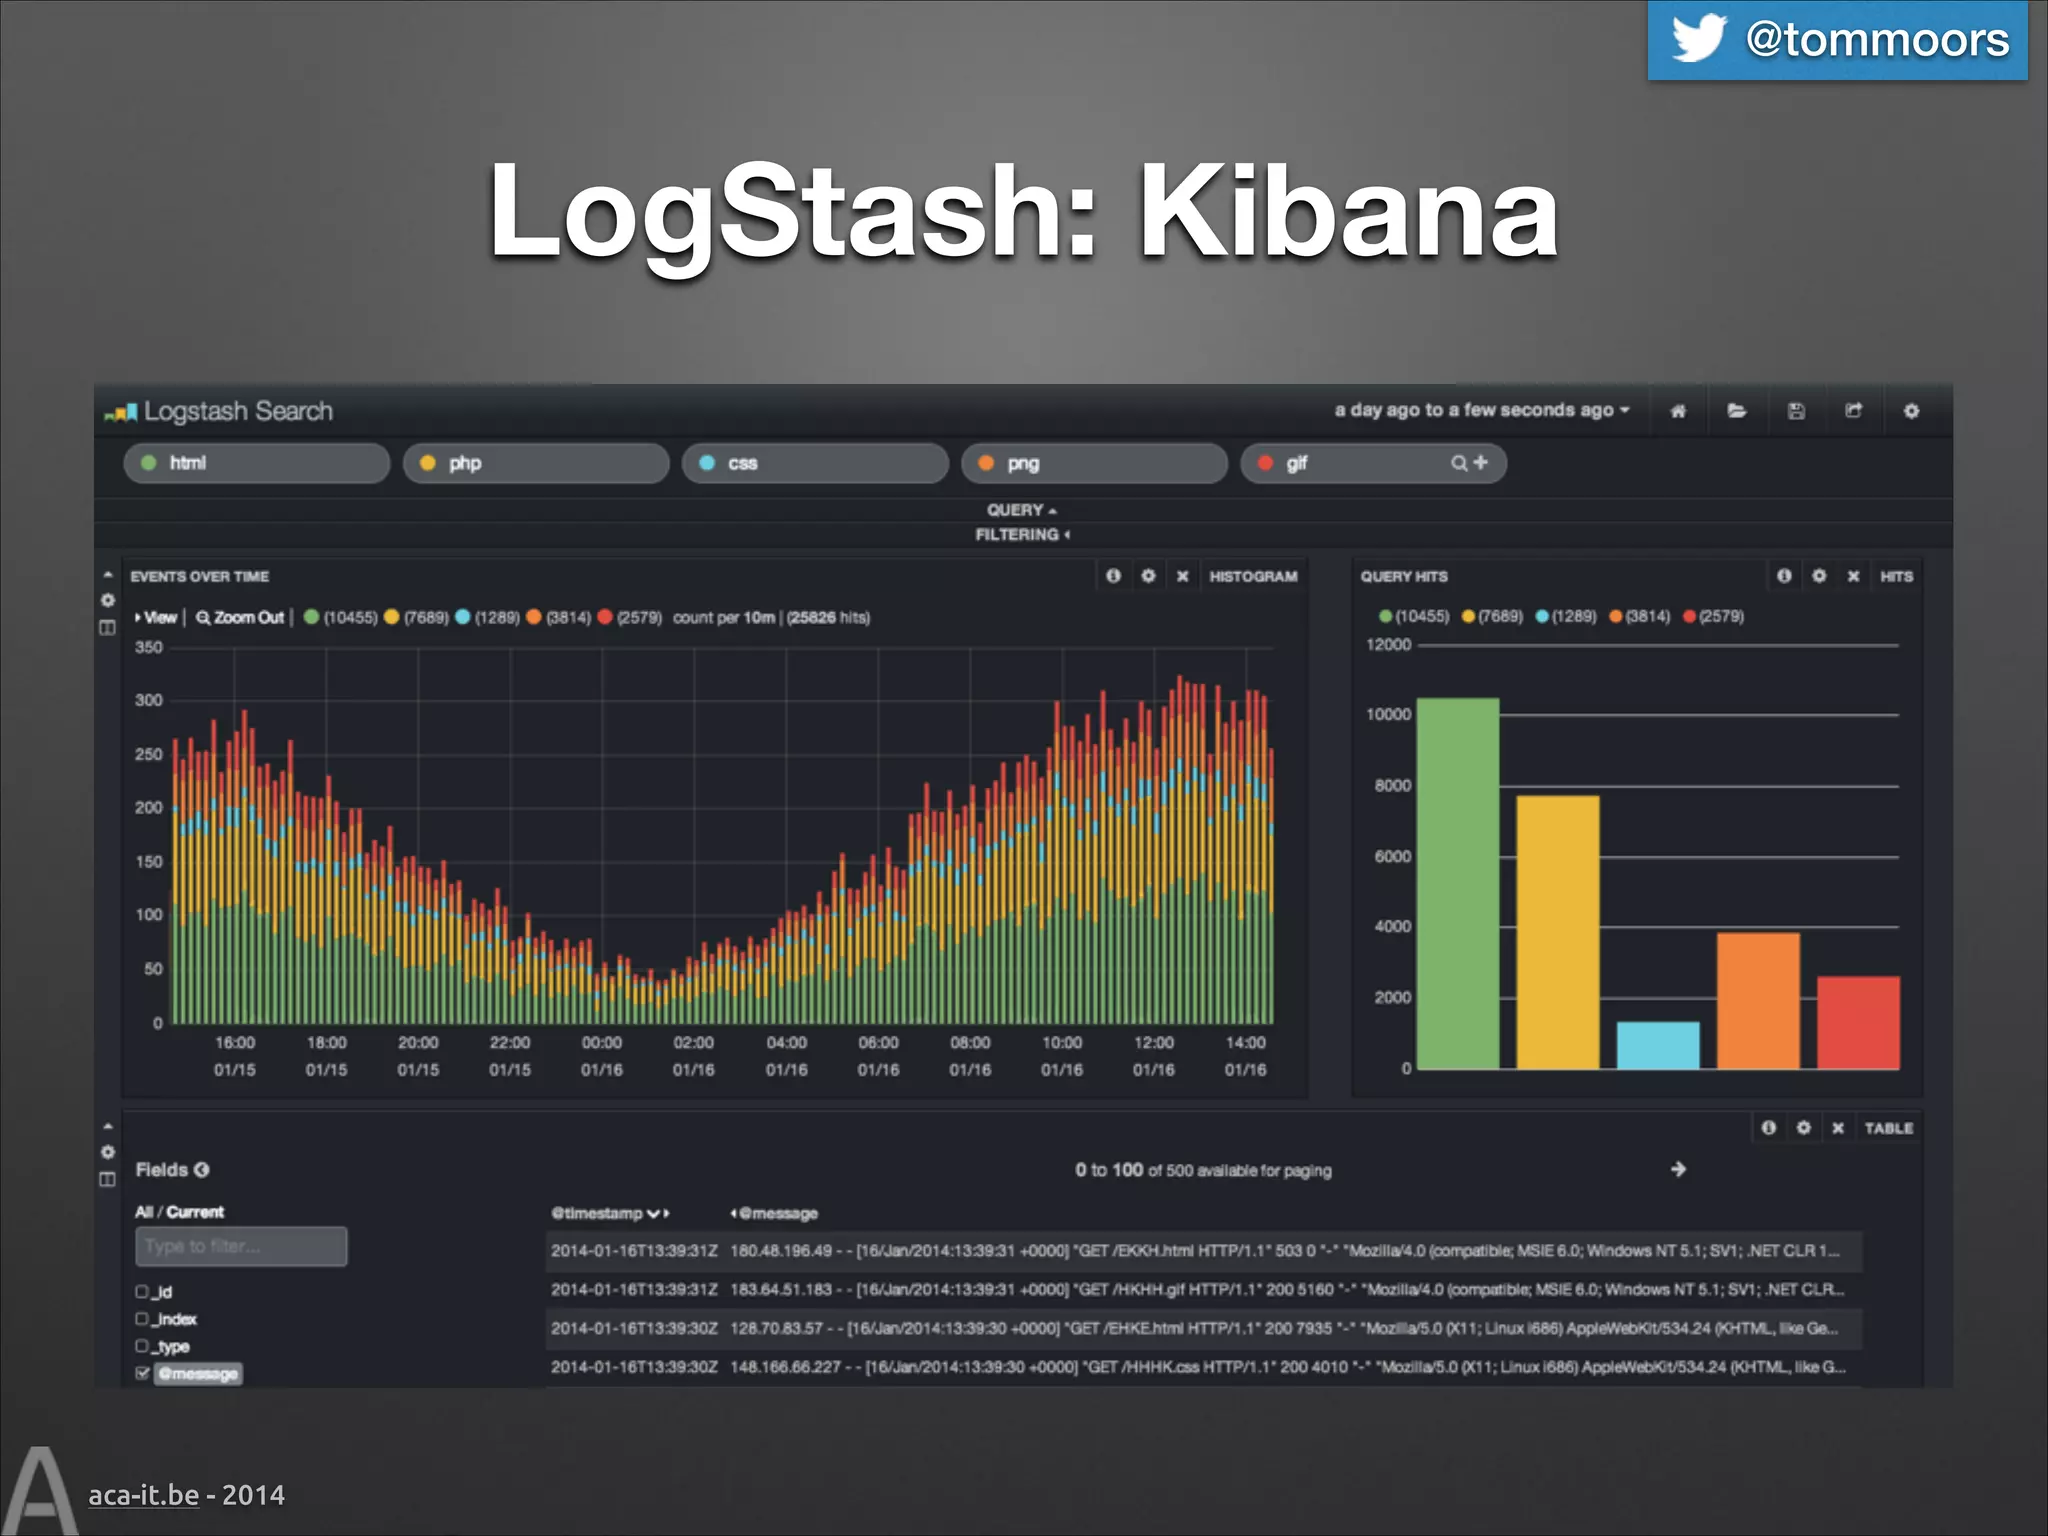The width and height of the screenshot is (2048, 1536).
Task: Collapse the table row arrow
Action: coord(108,1127)
